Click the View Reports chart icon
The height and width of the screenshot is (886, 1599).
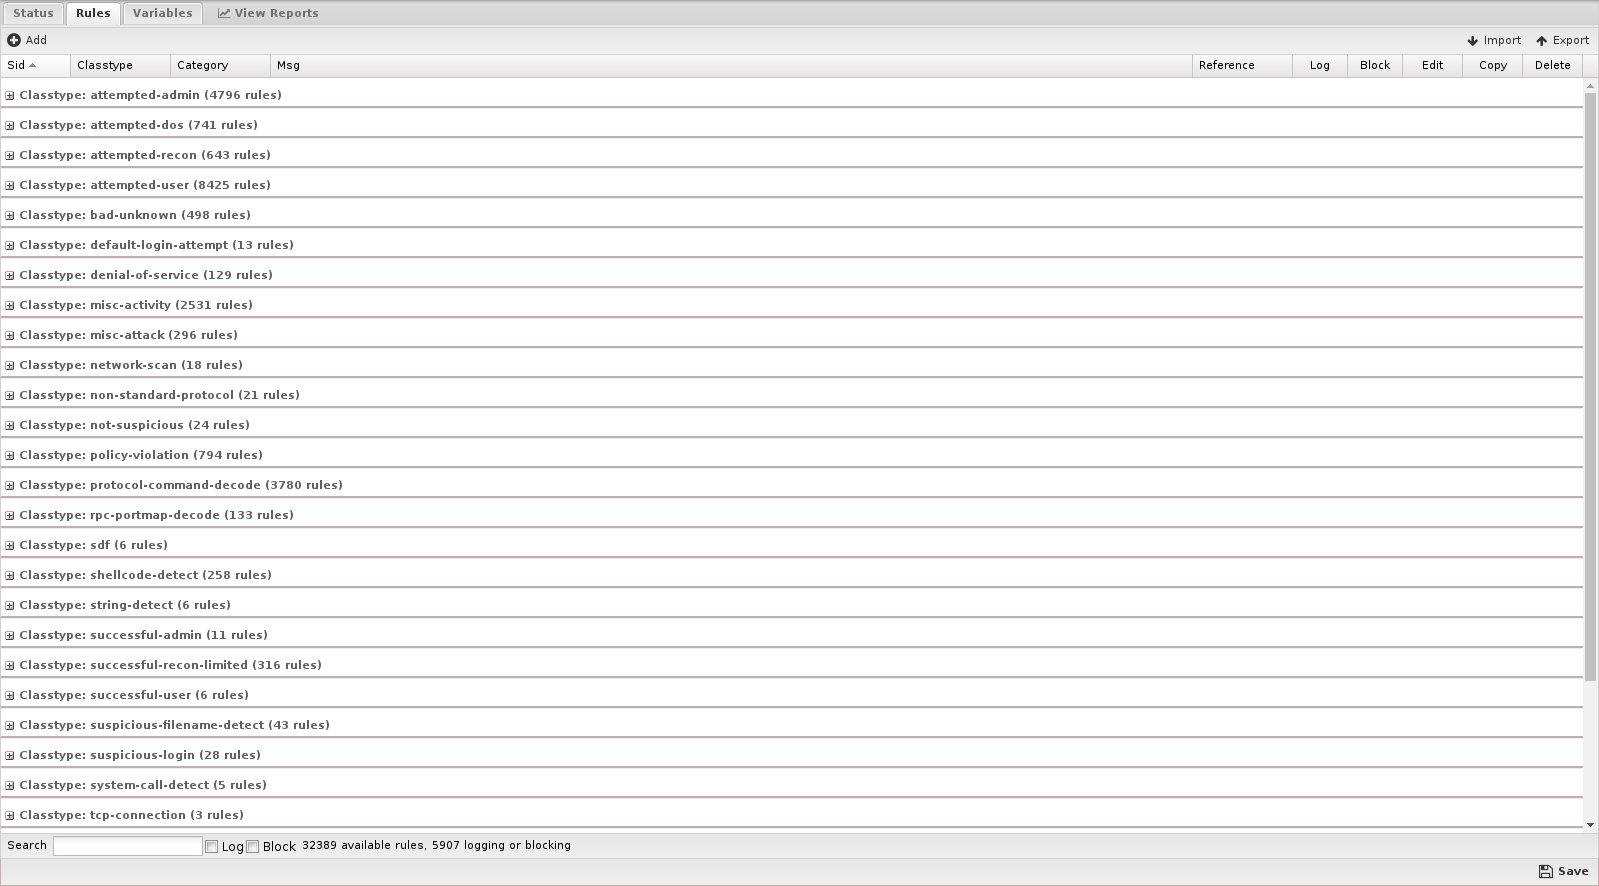[224, 13]
